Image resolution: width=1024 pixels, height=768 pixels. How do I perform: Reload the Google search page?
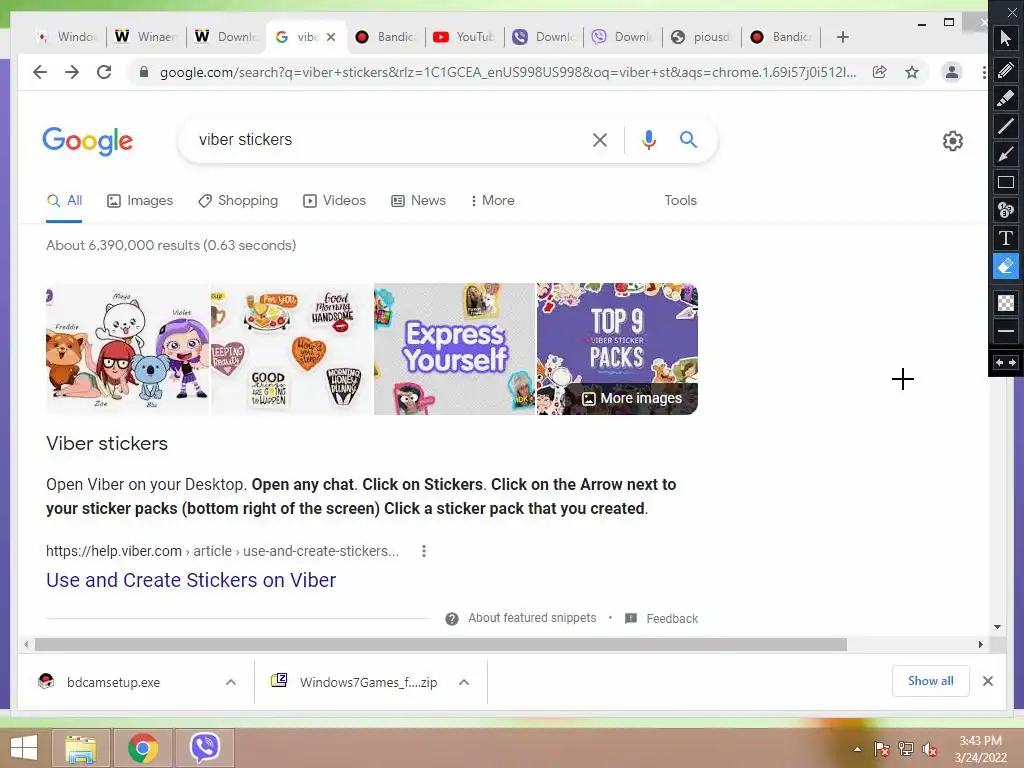[x=104, y=72]
